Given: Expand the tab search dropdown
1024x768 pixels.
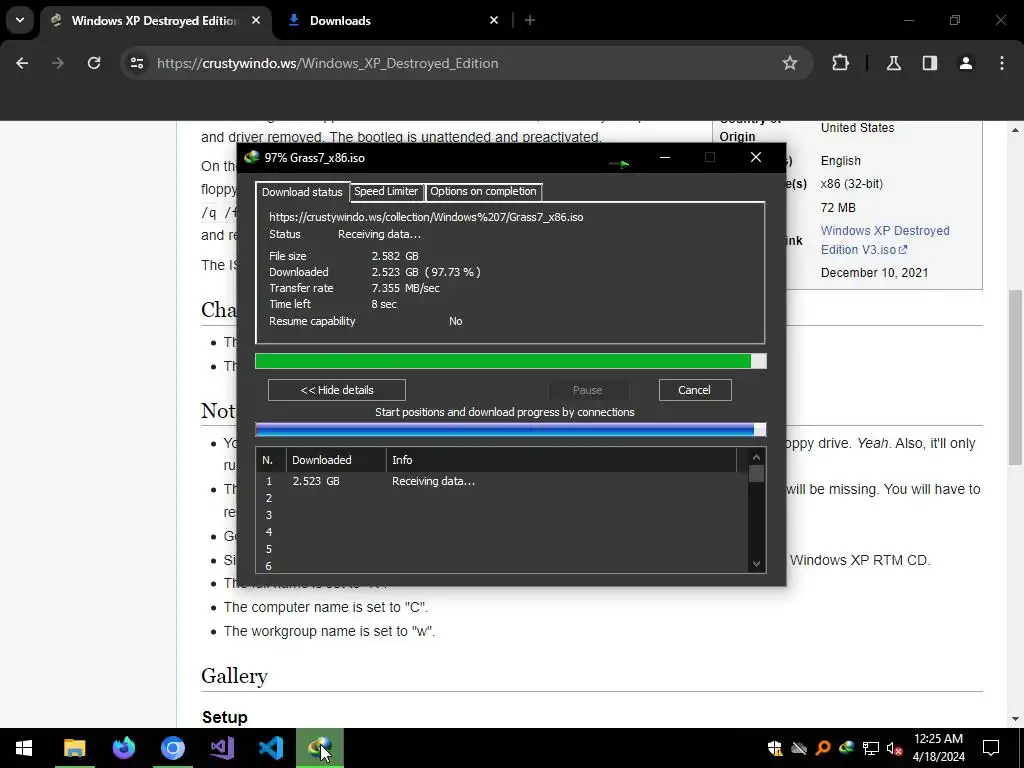Looking at the screenshot, I should [x=20, y=20].
